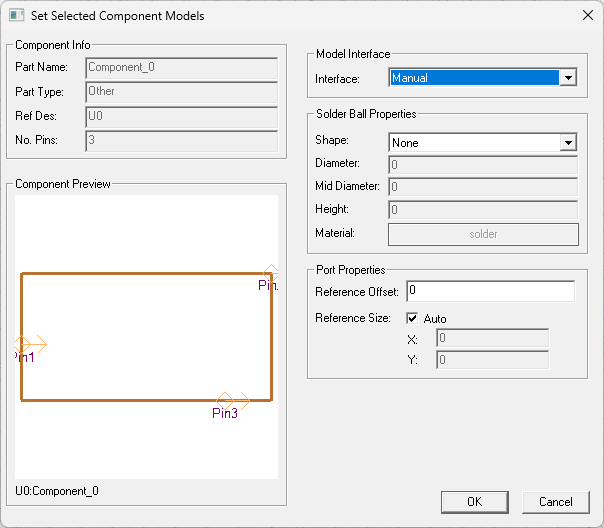
Task: Click the Cancel button
Action: click(555, 502)
